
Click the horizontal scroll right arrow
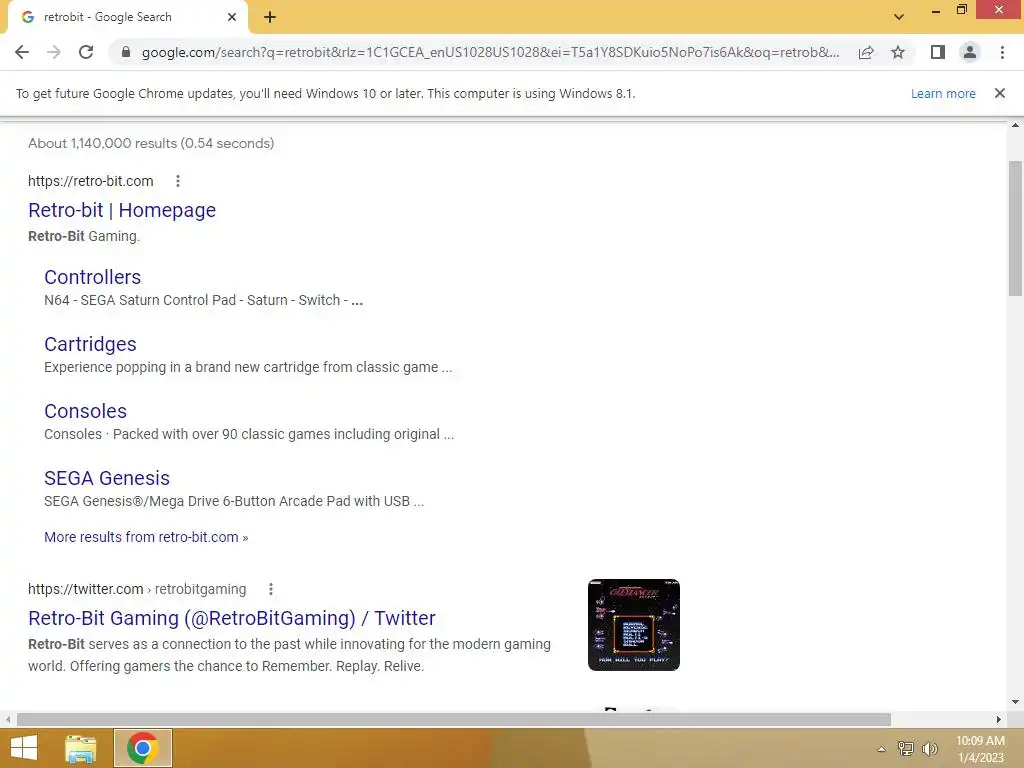click(999, 719)
